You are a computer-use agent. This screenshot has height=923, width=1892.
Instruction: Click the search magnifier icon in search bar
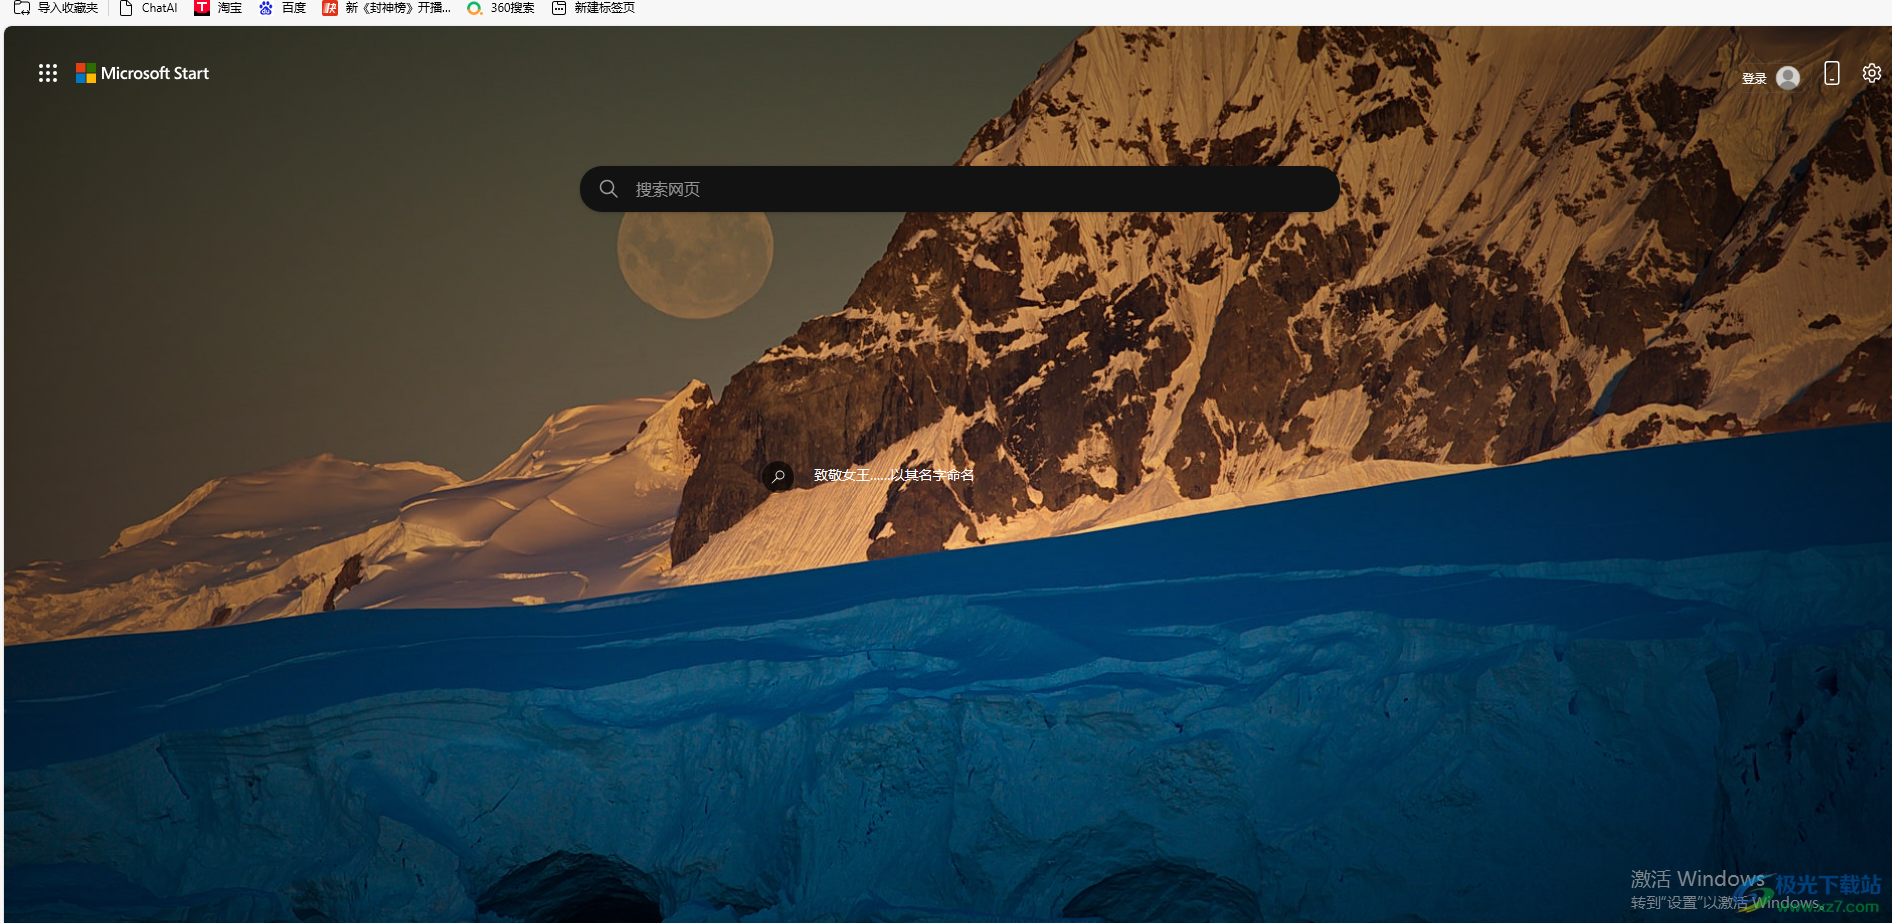[608, 189]
